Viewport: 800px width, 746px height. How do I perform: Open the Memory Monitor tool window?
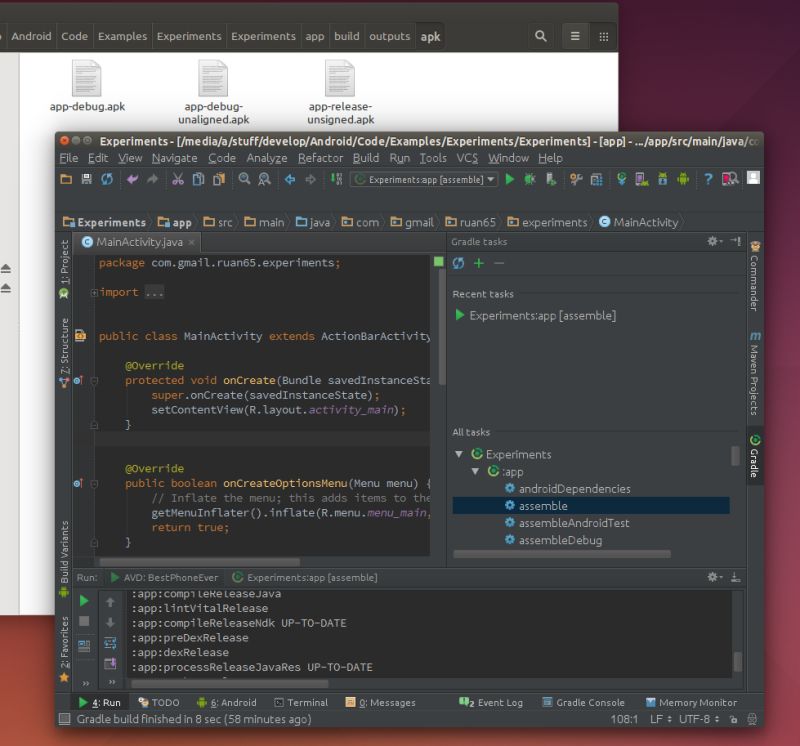tap(691, 703)
